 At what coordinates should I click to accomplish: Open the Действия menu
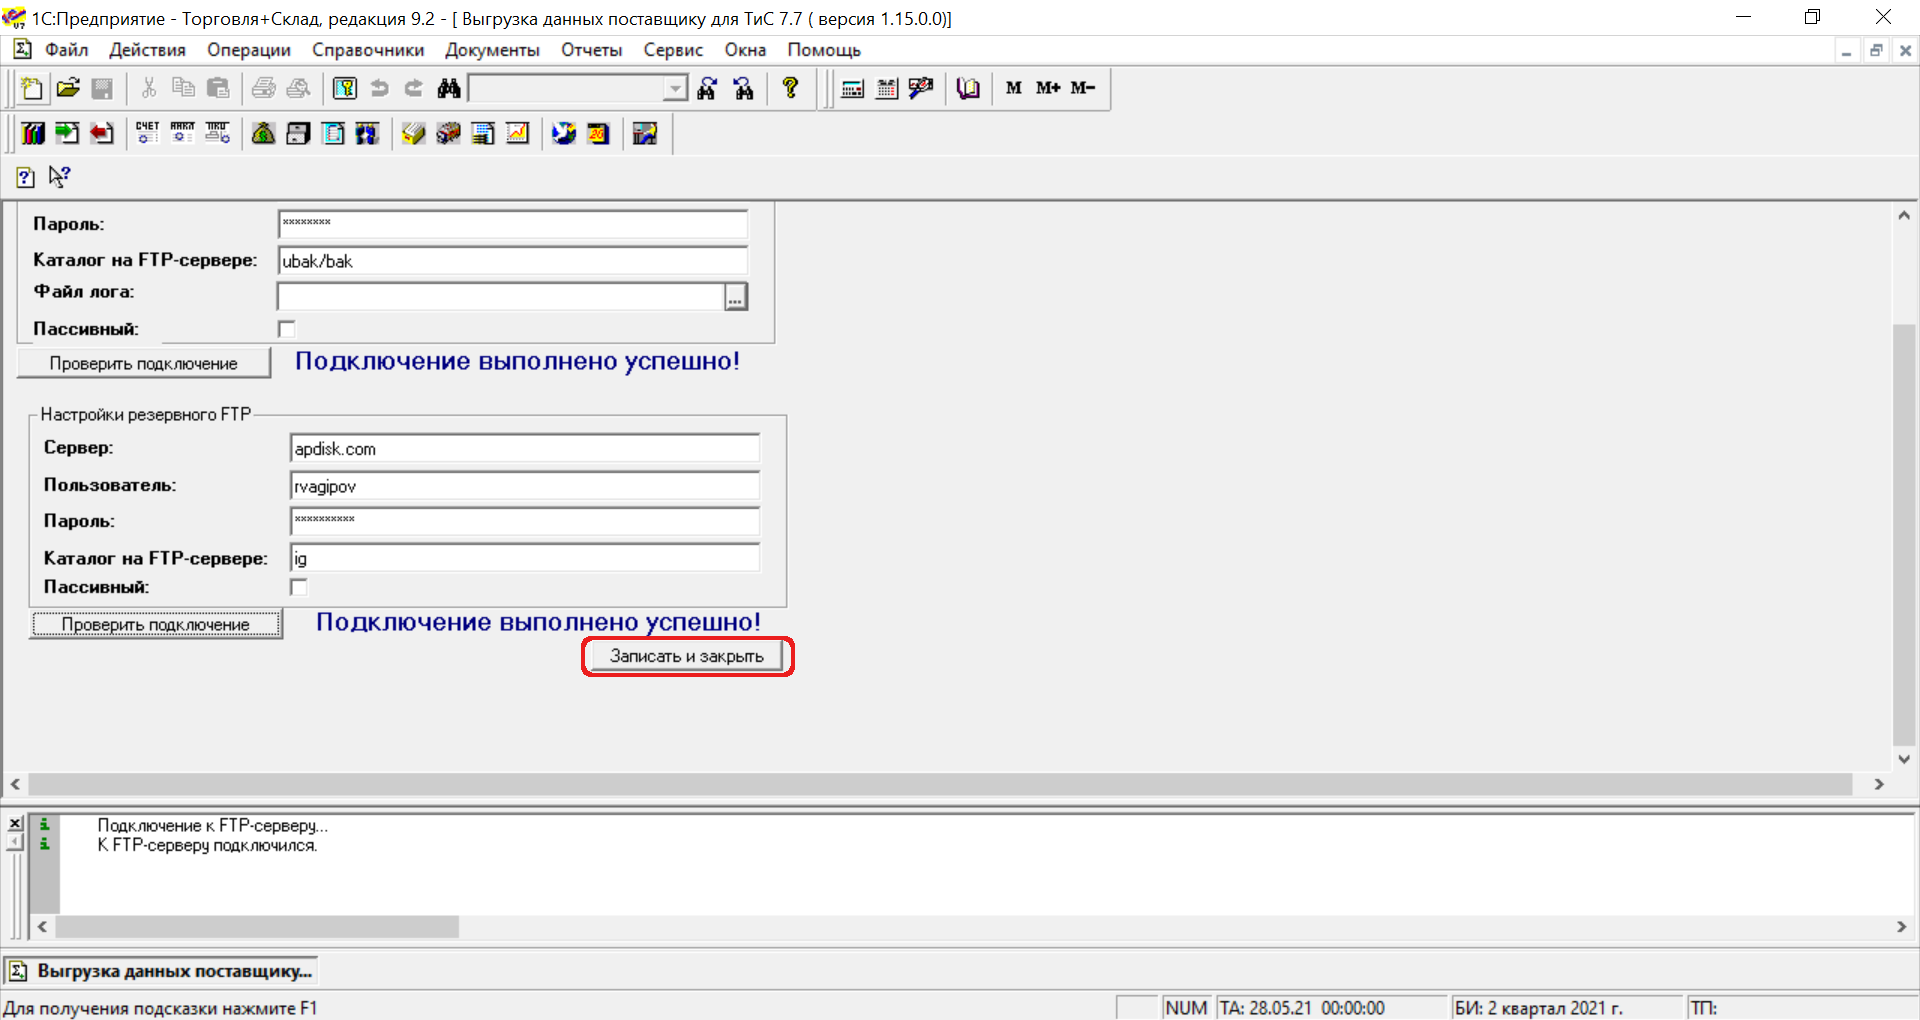(147, 50)
